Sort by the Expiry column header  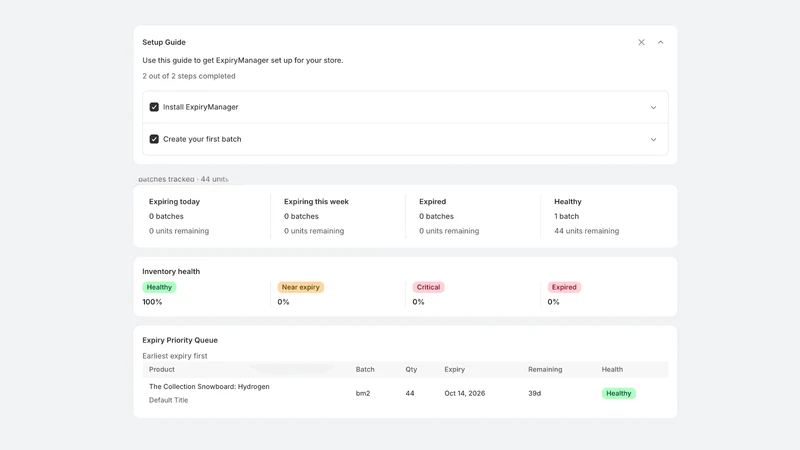click(x=455, y=369)
